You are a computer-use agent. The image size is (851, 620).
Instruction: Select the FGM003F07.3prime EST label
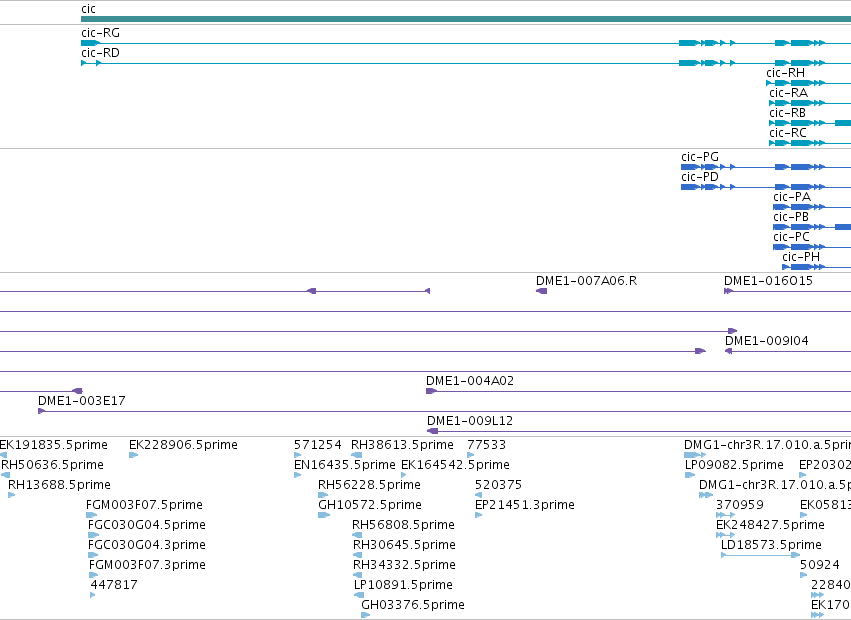[x=147, y=565]
